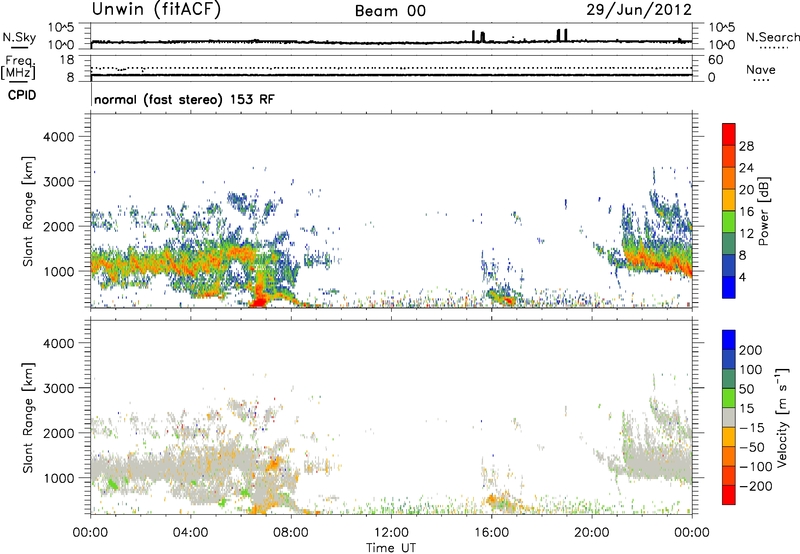This screenshot has height=554, width=800.
Task: Click the 'Beam 00' label
Action: (x=390, y=11)
